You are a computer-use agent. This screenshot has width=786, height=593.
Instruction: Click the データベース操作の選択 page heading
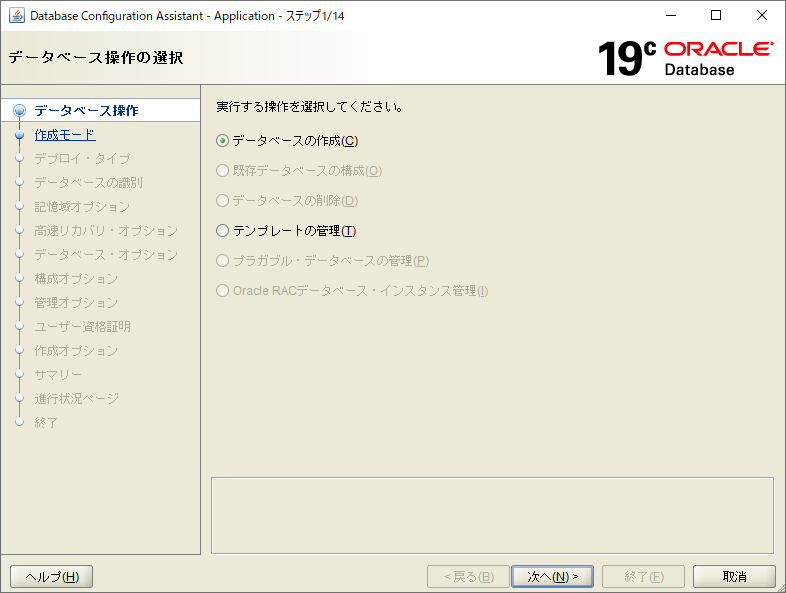click(96, 58)
